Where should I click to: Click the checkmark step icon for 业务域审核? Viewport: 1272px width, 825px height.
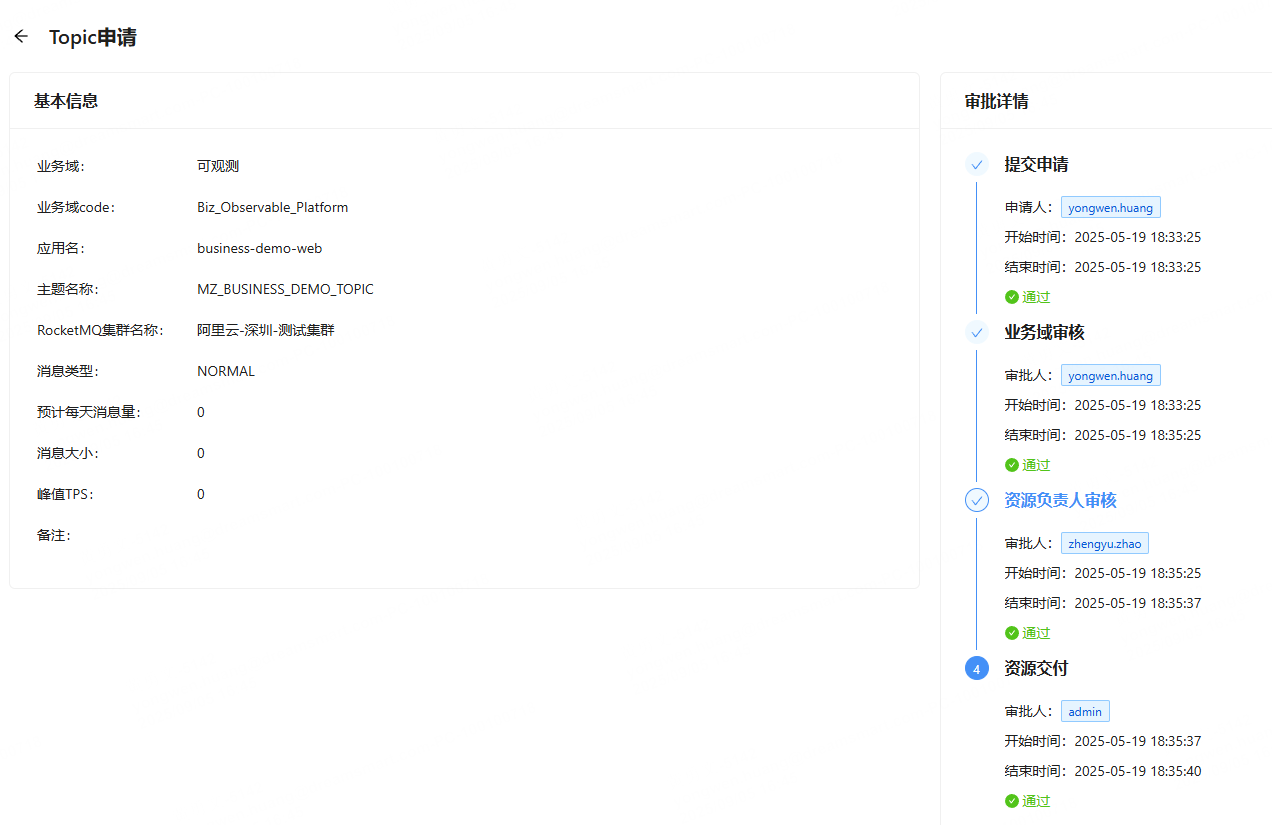pyautogui.click(x=977, y=333)
